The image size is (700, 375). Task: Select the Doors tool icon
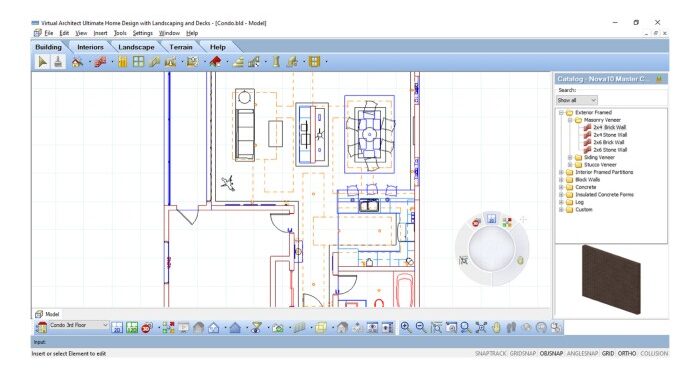point(123,62)
